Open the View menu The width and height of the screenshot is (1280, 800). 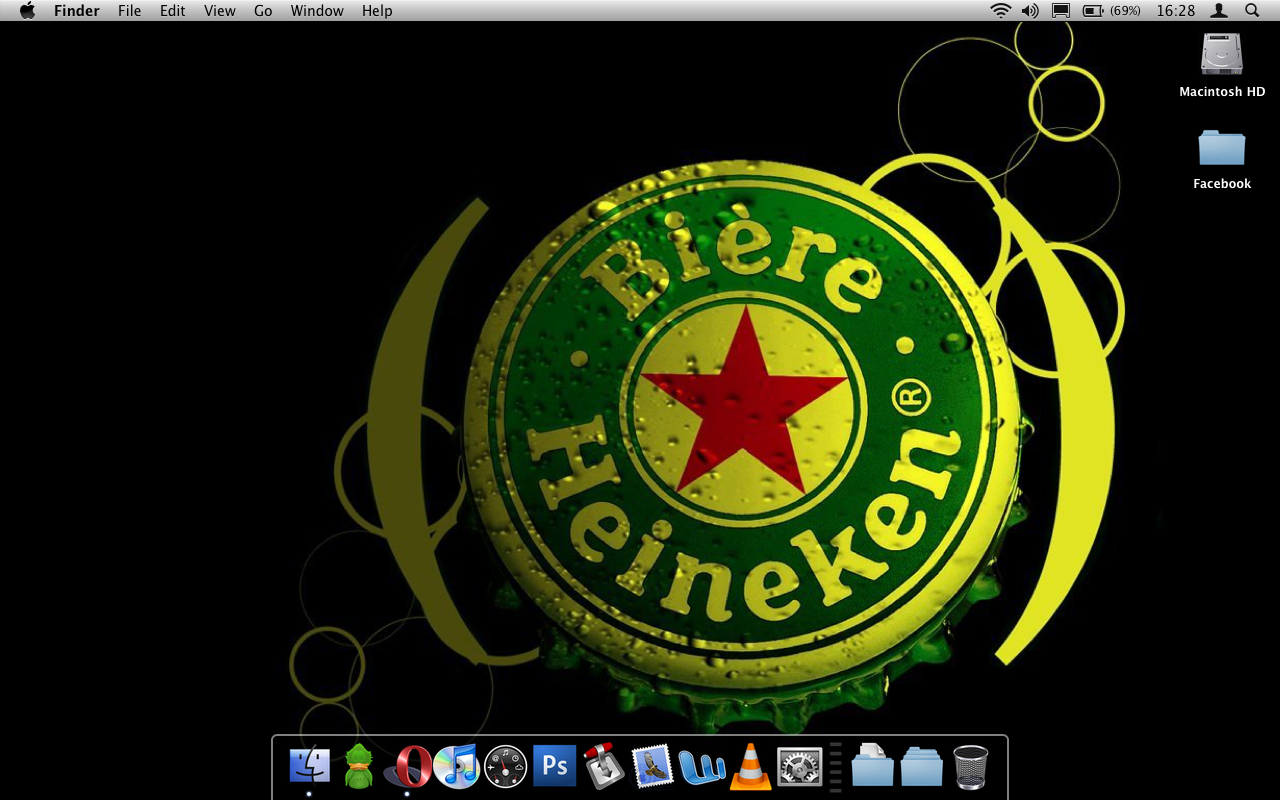coord(219,10)
